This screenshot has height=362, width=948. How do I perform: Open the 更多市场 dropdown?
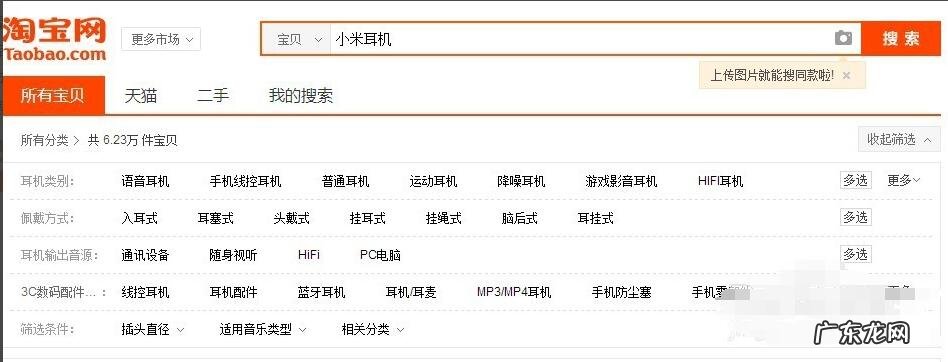coord(161,39)
